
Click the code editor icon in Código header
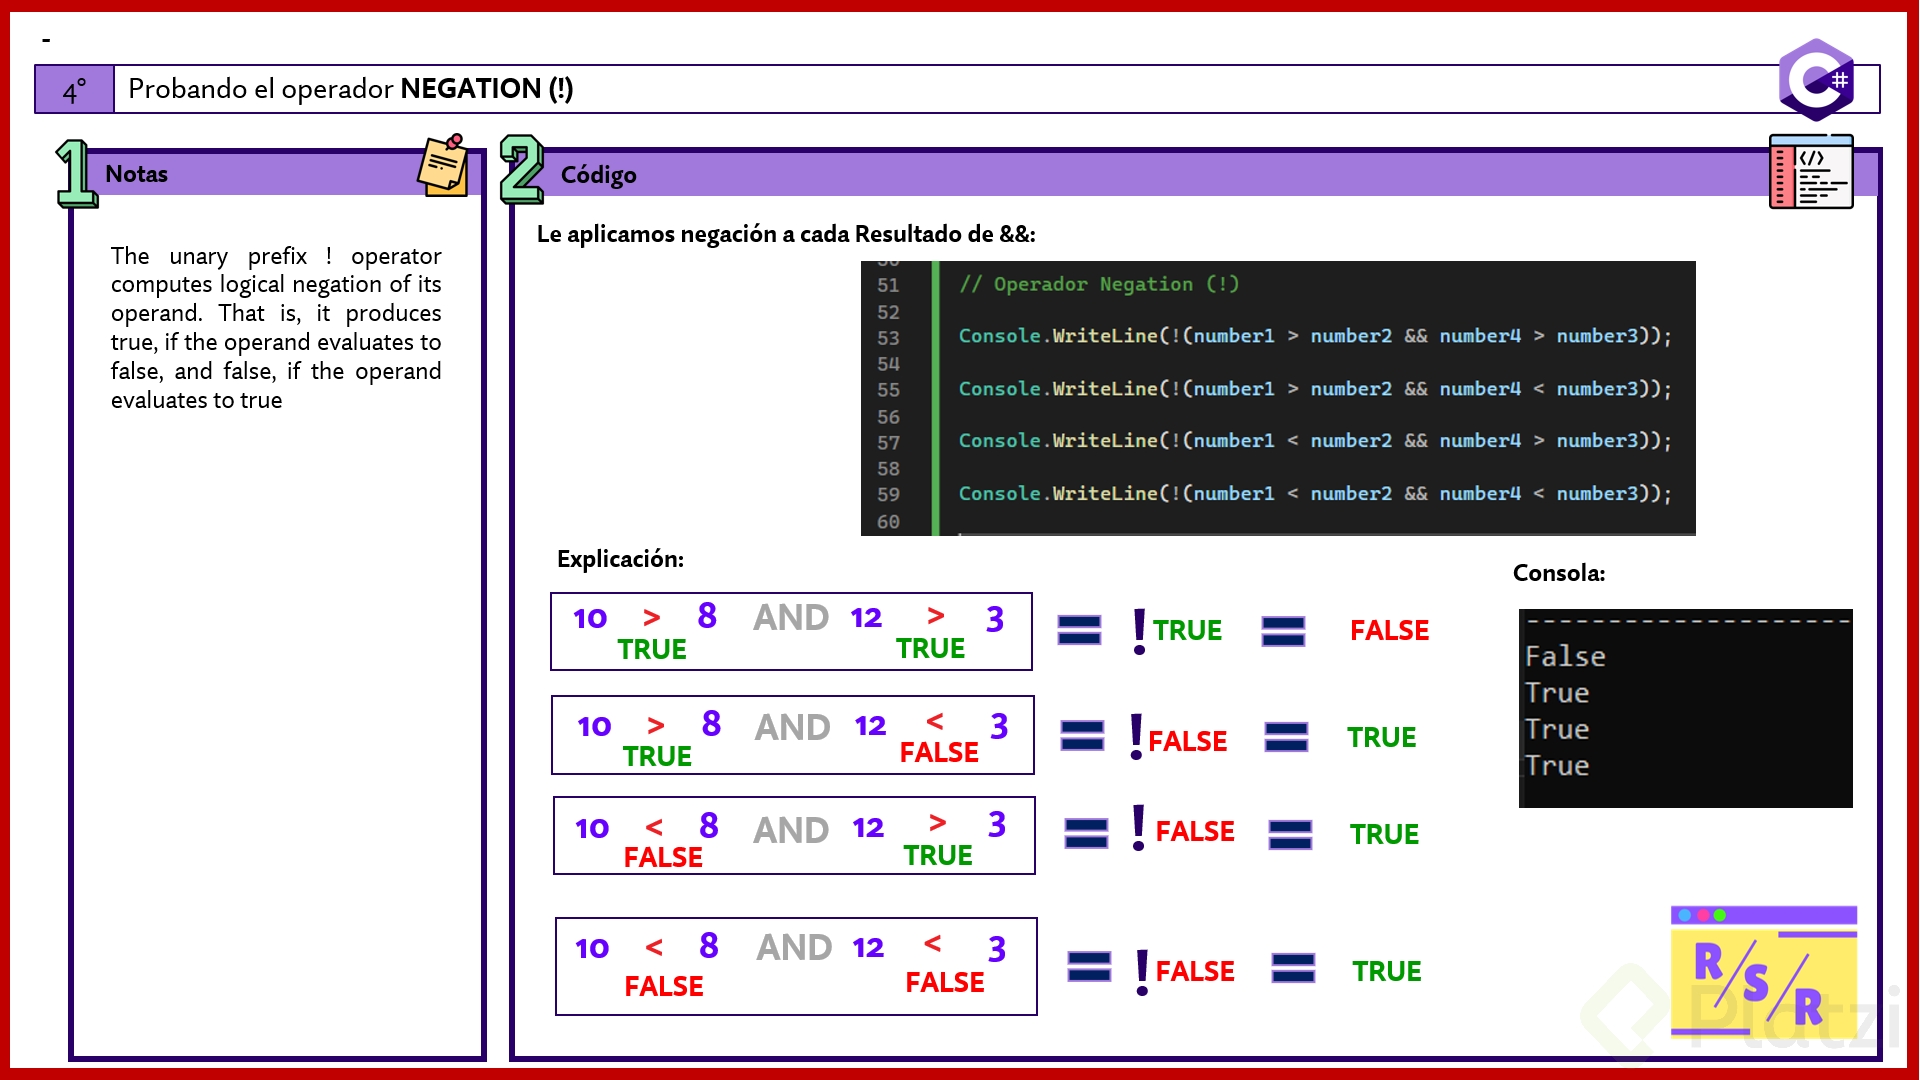pyautogui.click(x=1810, y=172)
